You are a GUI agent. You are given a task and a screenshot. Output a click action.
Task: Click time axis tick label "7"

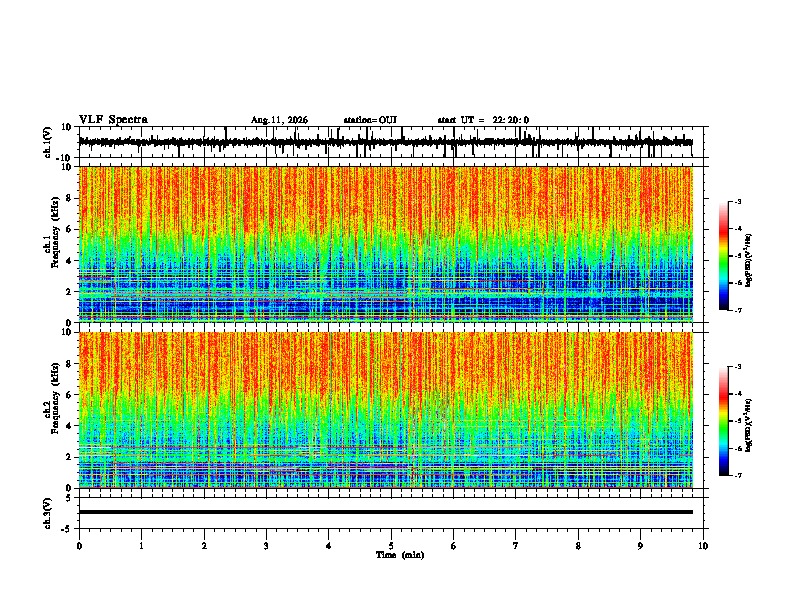pyautogui.click(x=516, y=546)
